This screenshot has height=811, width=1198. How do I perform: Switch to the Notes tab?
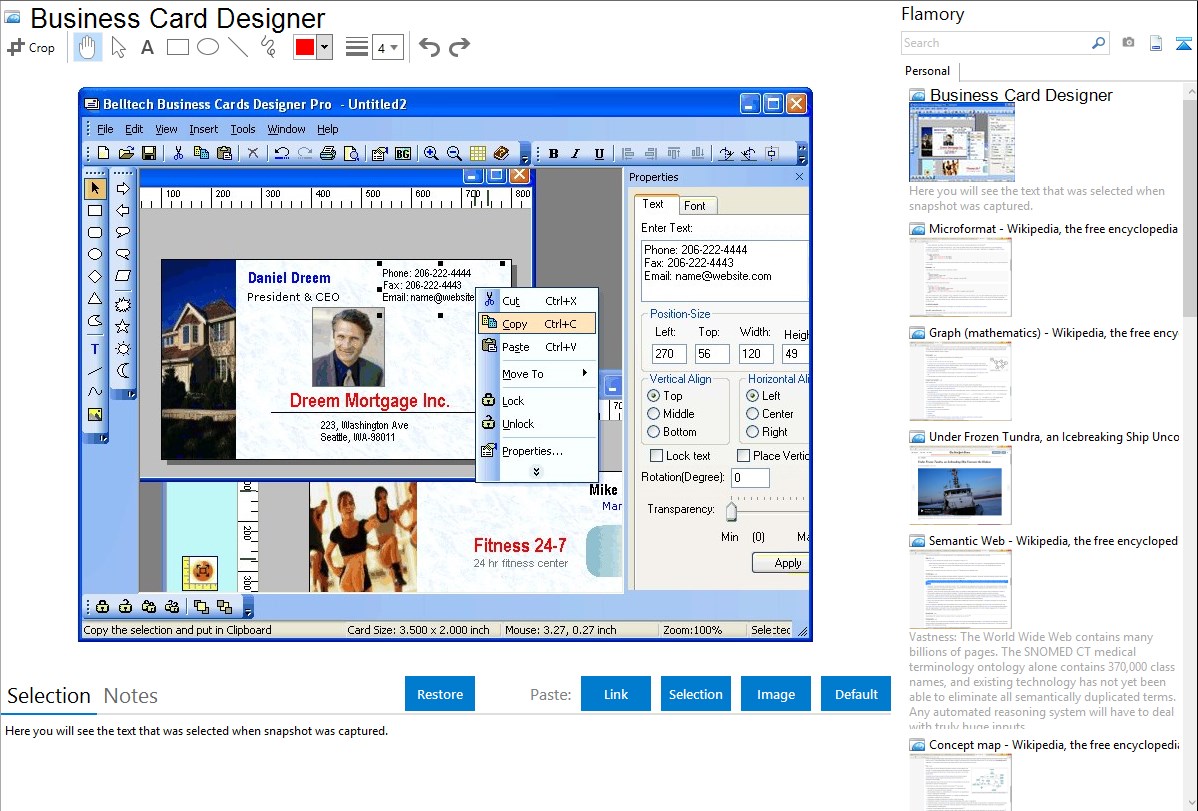[131, 696]
